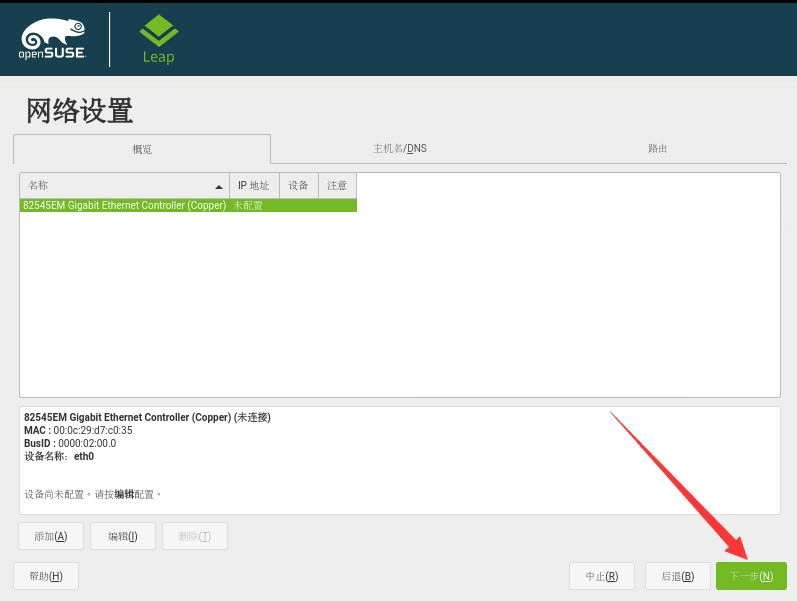Screen dimensions: 797x601
Task: Click the 注意 column header
Action: point(338,185)
